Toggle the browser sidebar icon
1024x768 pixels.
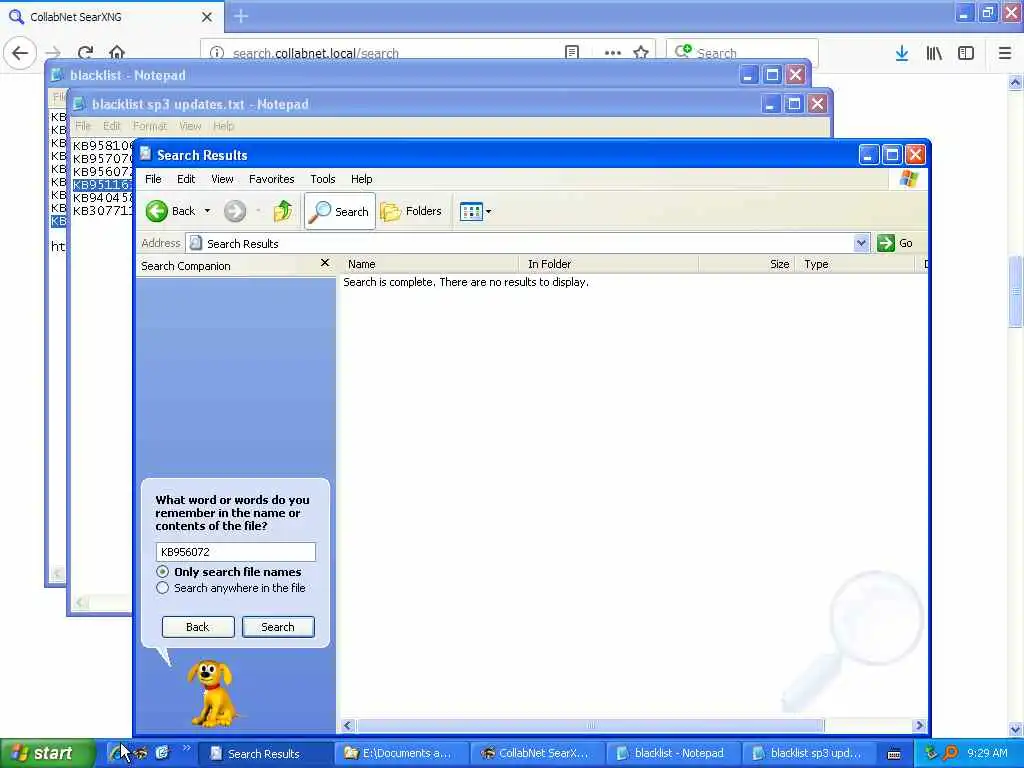click(x=966, y=53)
